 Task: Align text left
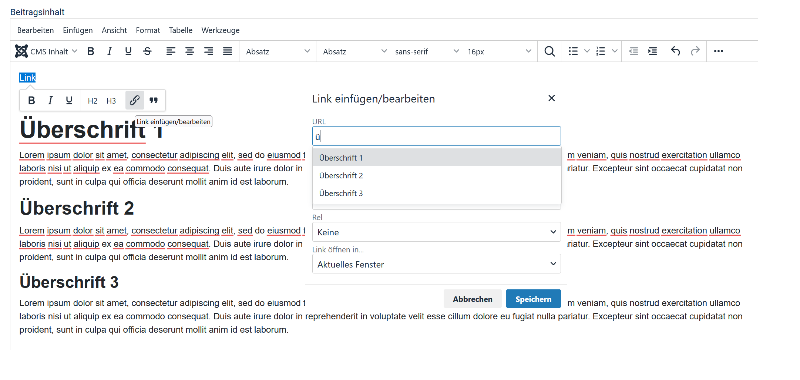171,51
